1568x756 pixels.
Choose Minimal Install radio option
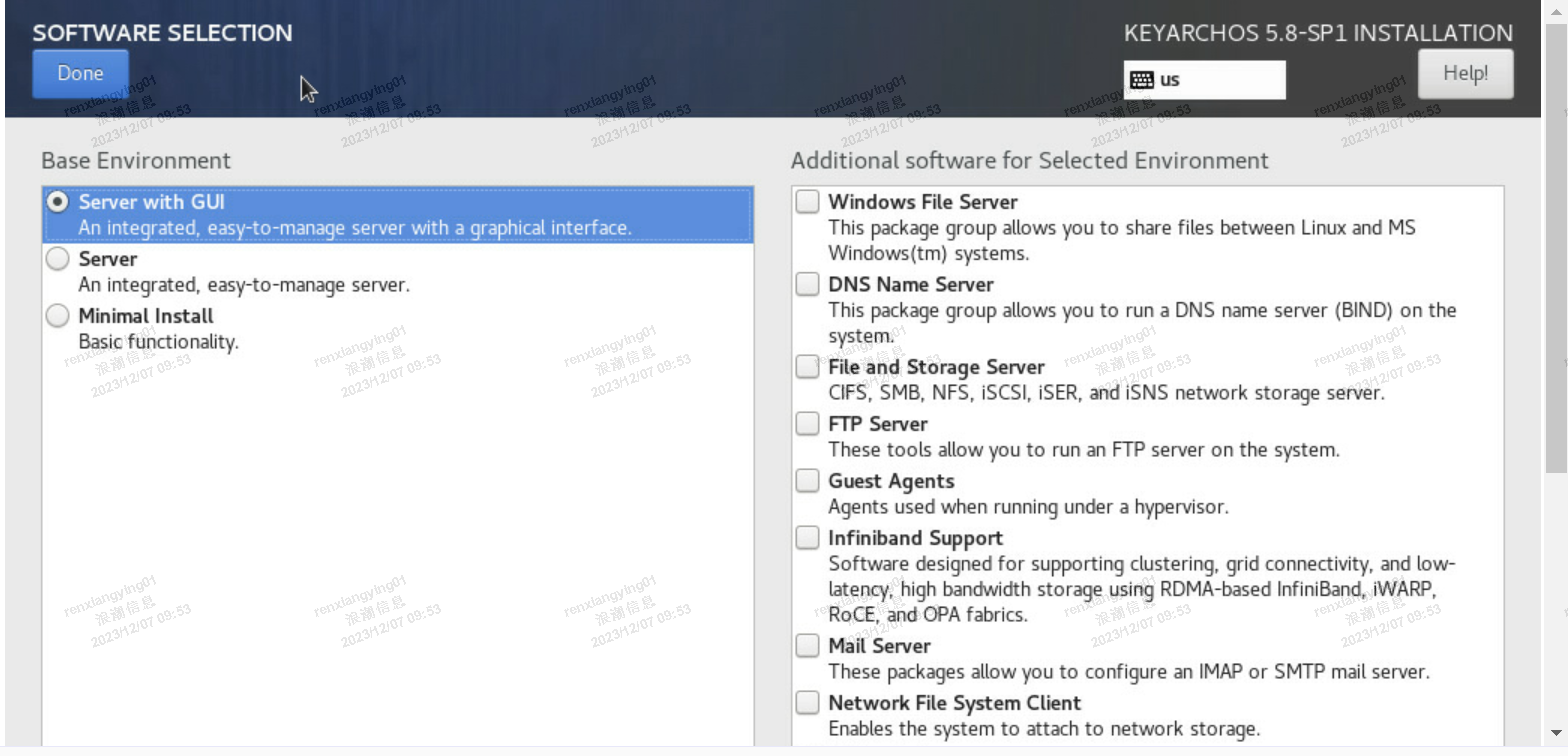[x=59, y=316]
